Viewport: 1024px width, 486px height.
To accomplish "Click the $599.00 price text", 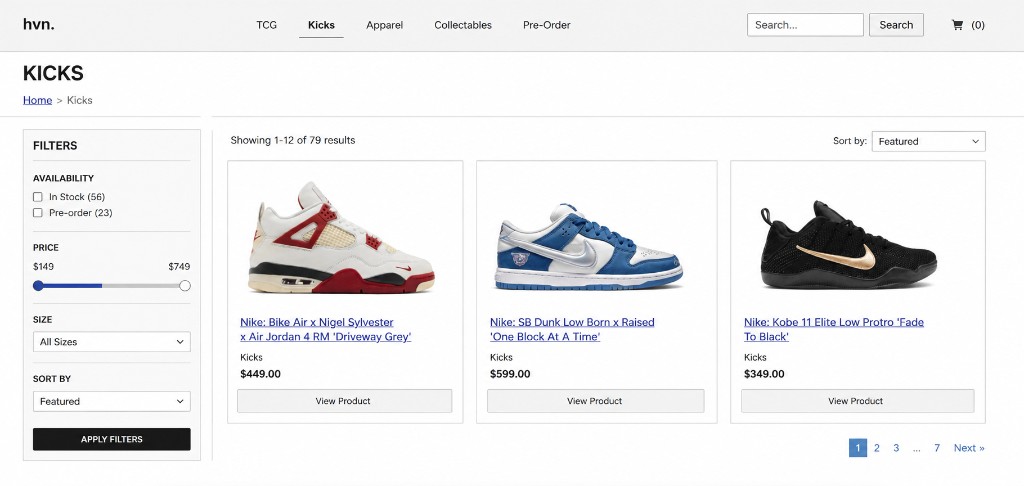I will [510, 374].
